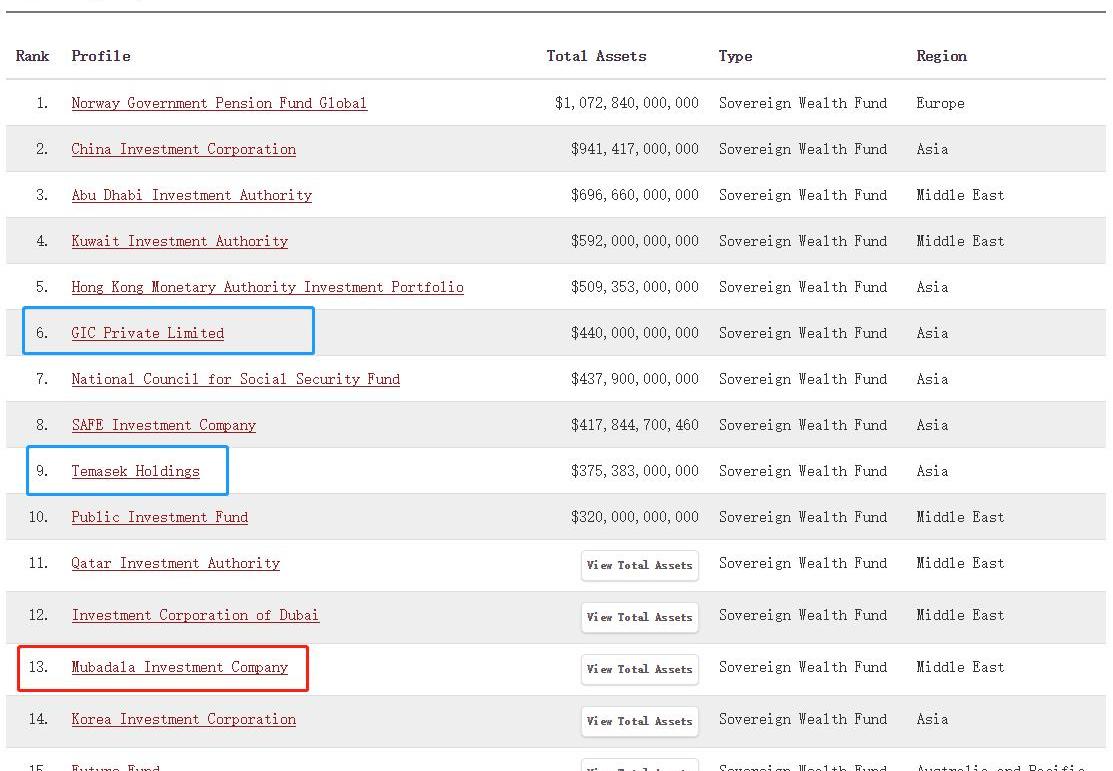The height and width of the screenshot is (771, 1113).
Task: Click rank number 10. in the table
Action: (x=38, y=518)
